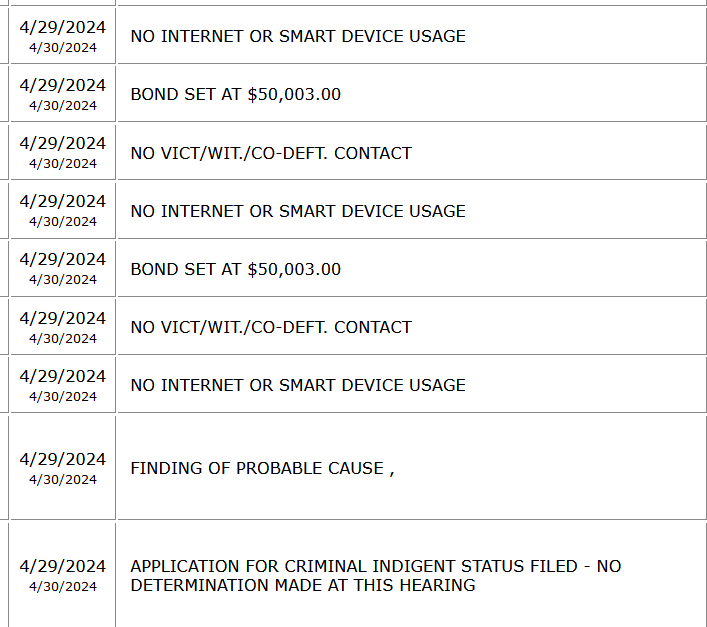
Task: Click 4/29/2024 date beside FINDING OF PROBABLE CAUSE
Action: coord(62,459)
